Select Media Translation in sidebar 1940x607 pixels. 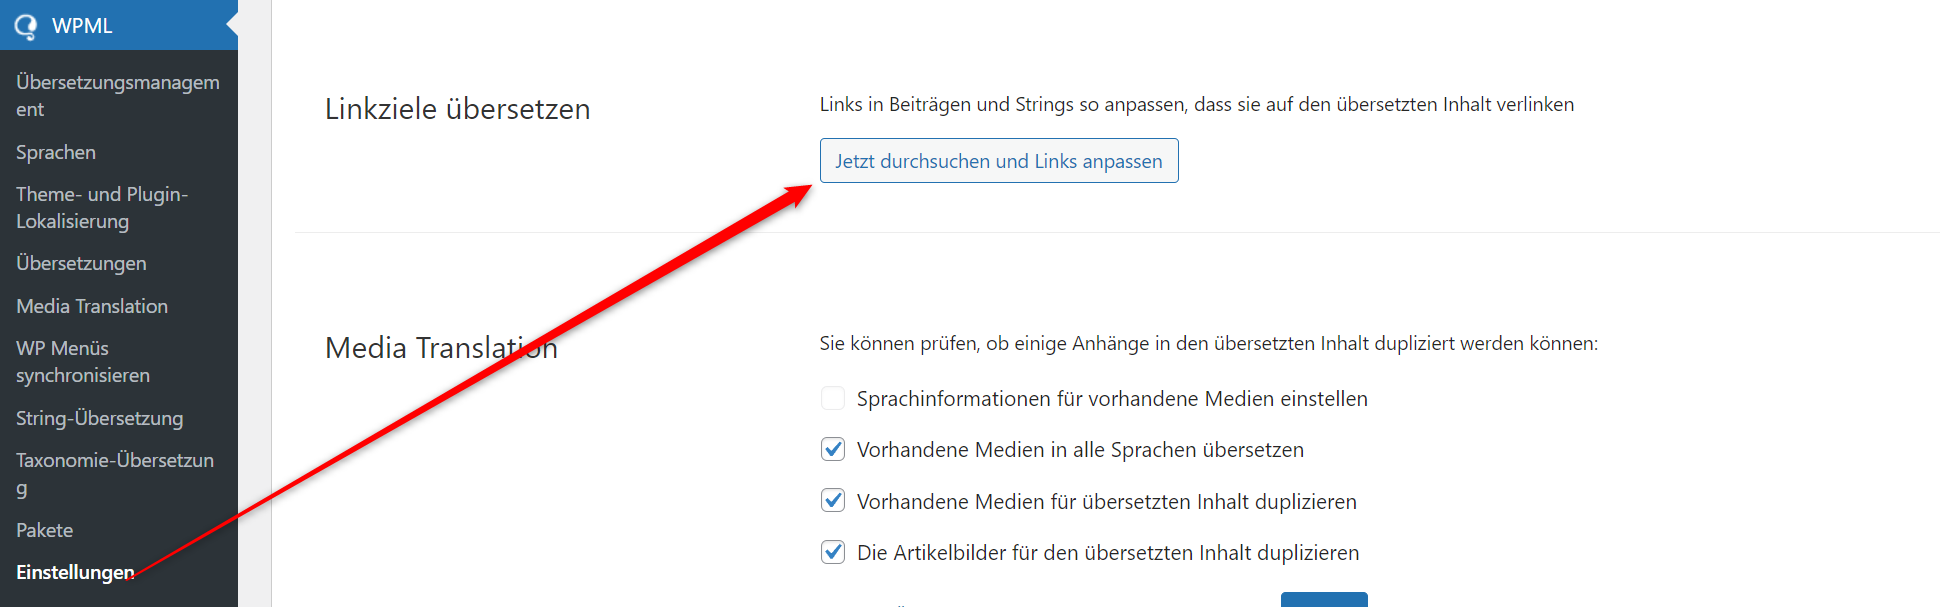[x=92, y=306]
